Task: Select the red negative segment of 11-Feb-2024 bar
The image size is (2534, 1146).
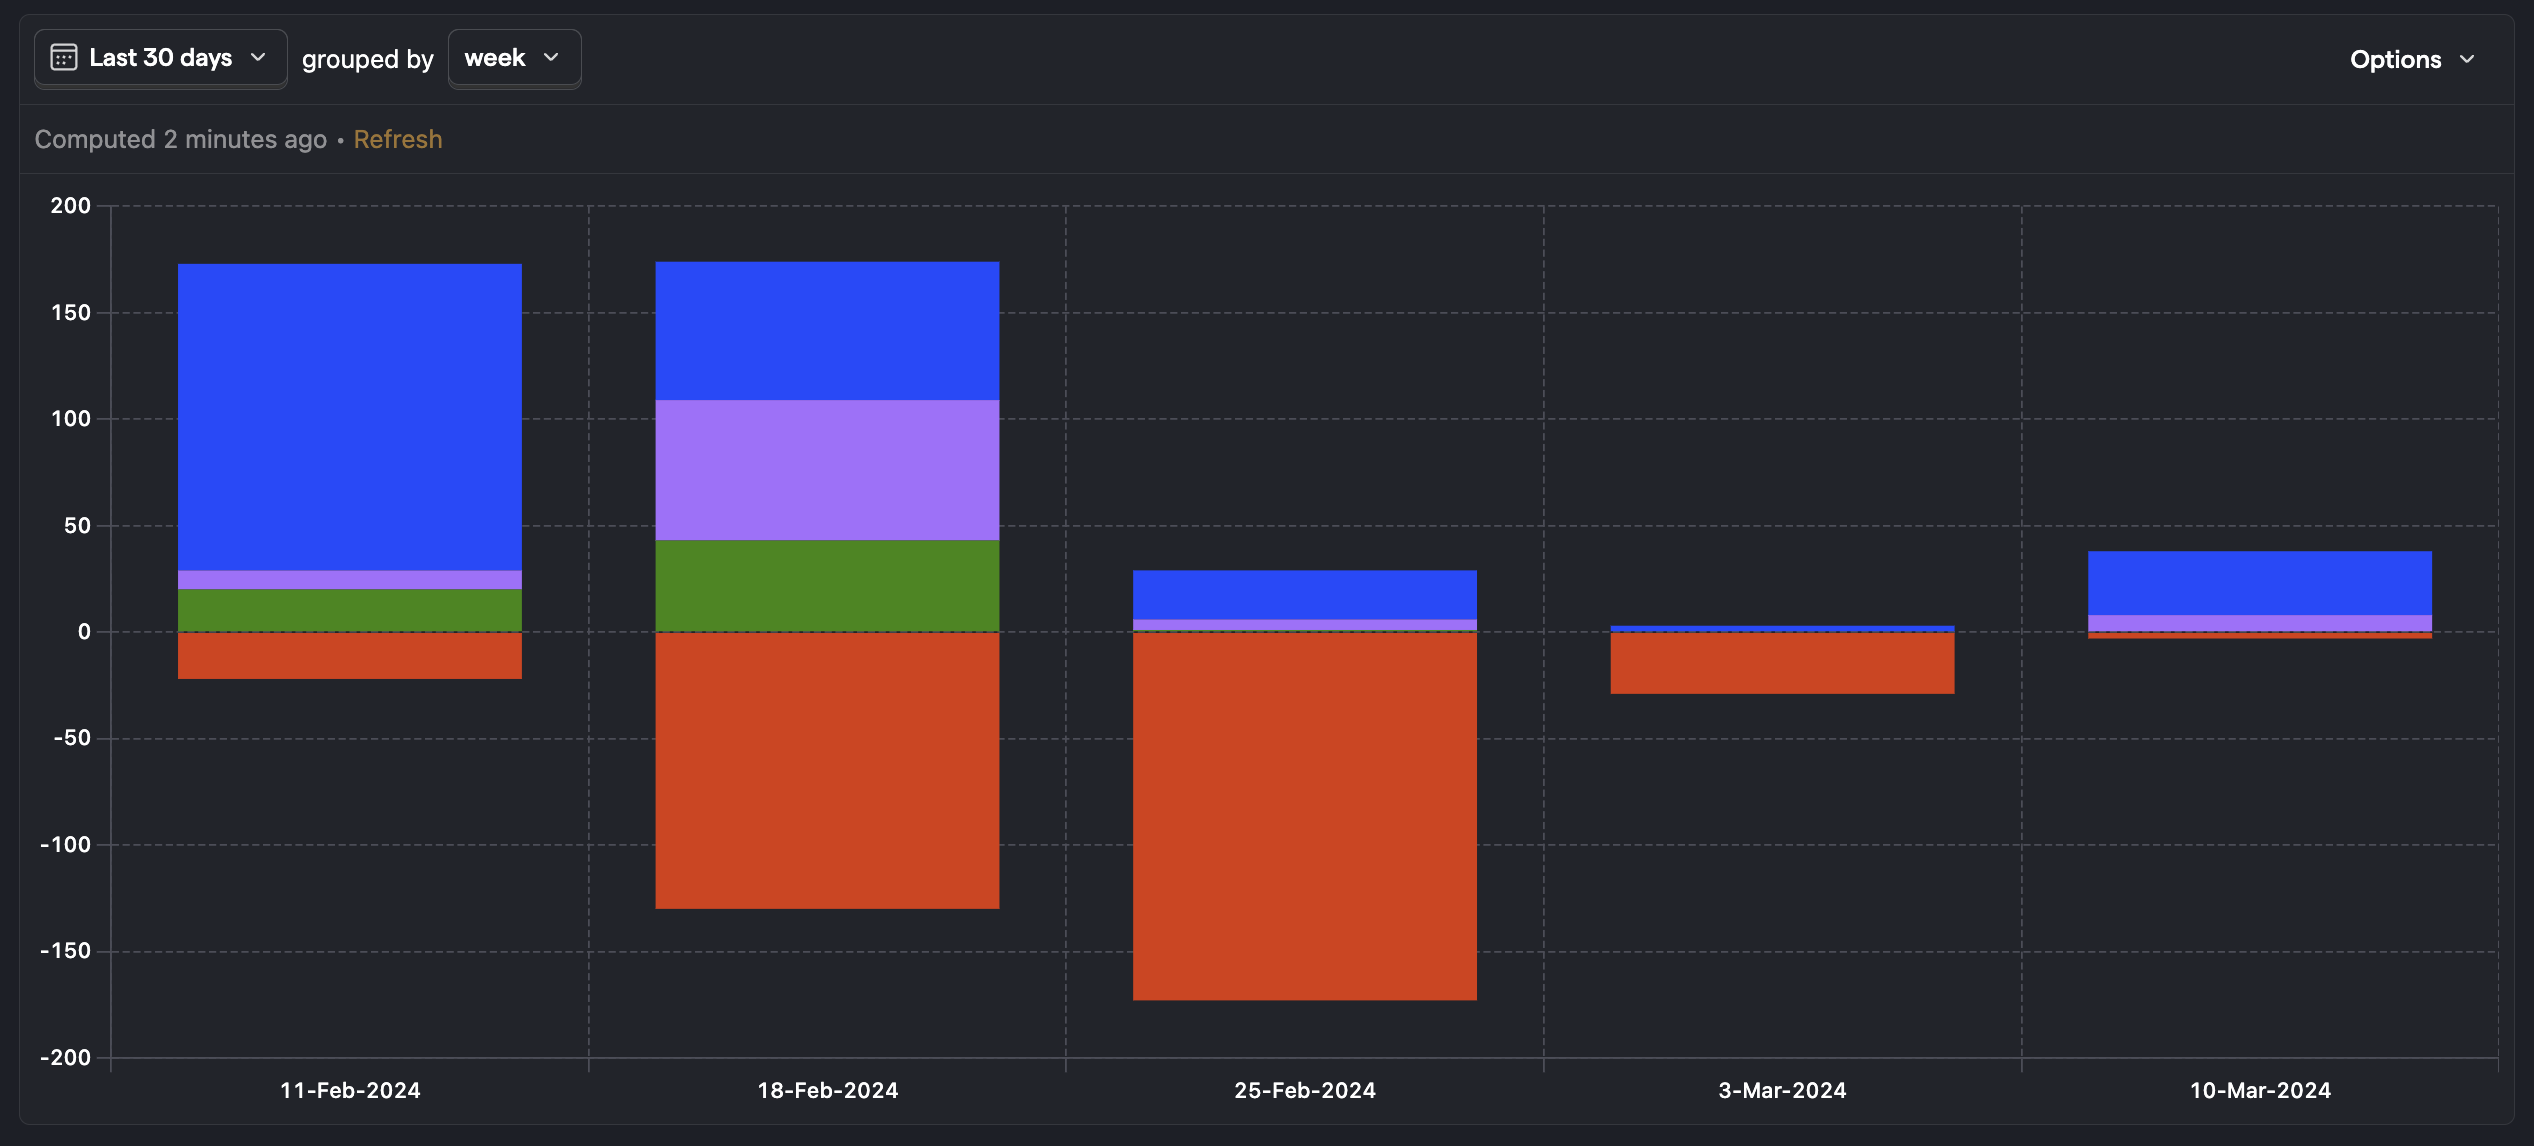Action: click(x=350, y=655)
